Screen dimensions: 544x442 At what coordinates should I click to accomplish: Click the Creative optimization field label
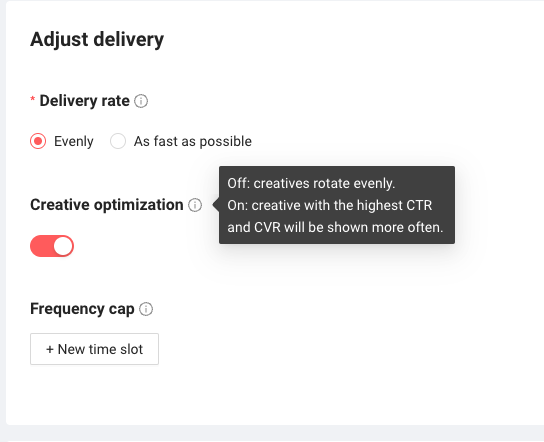coord(107,205)
